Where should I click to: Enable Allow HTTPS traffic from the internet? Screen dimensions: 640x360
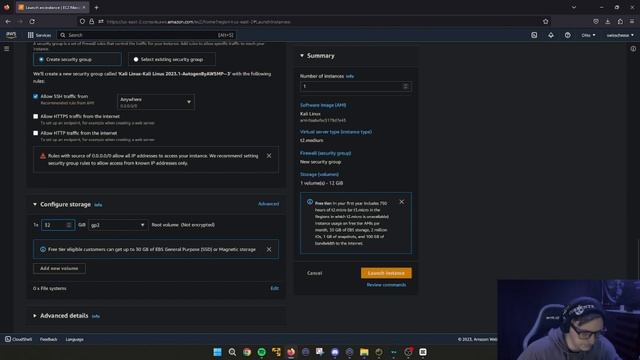36,116
